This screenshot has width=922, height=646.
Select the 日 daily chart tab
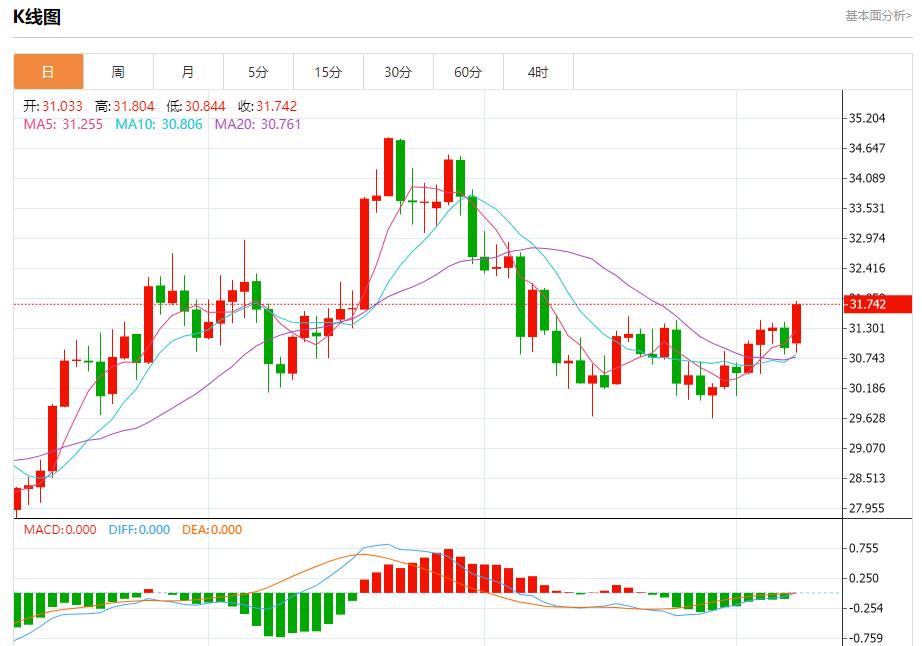tap(48, 72)
